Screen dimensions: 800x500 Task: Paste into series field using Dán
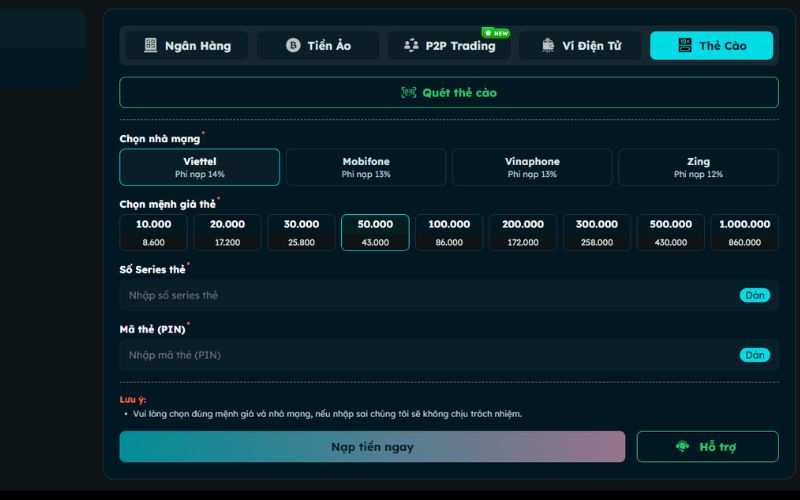click(x=755, y=295)
